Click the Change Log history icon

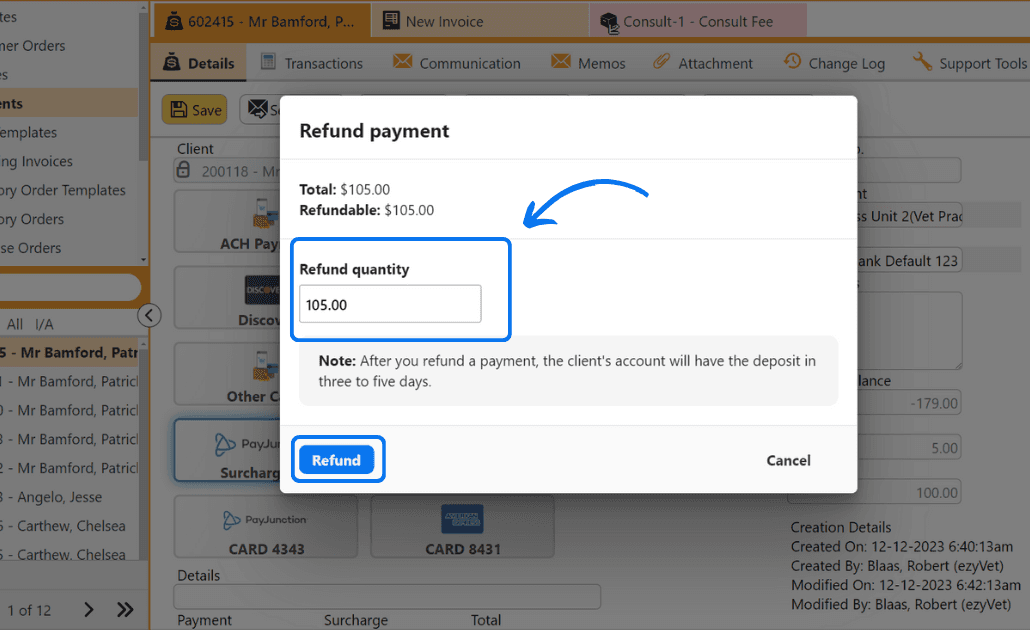click(792, 62)
